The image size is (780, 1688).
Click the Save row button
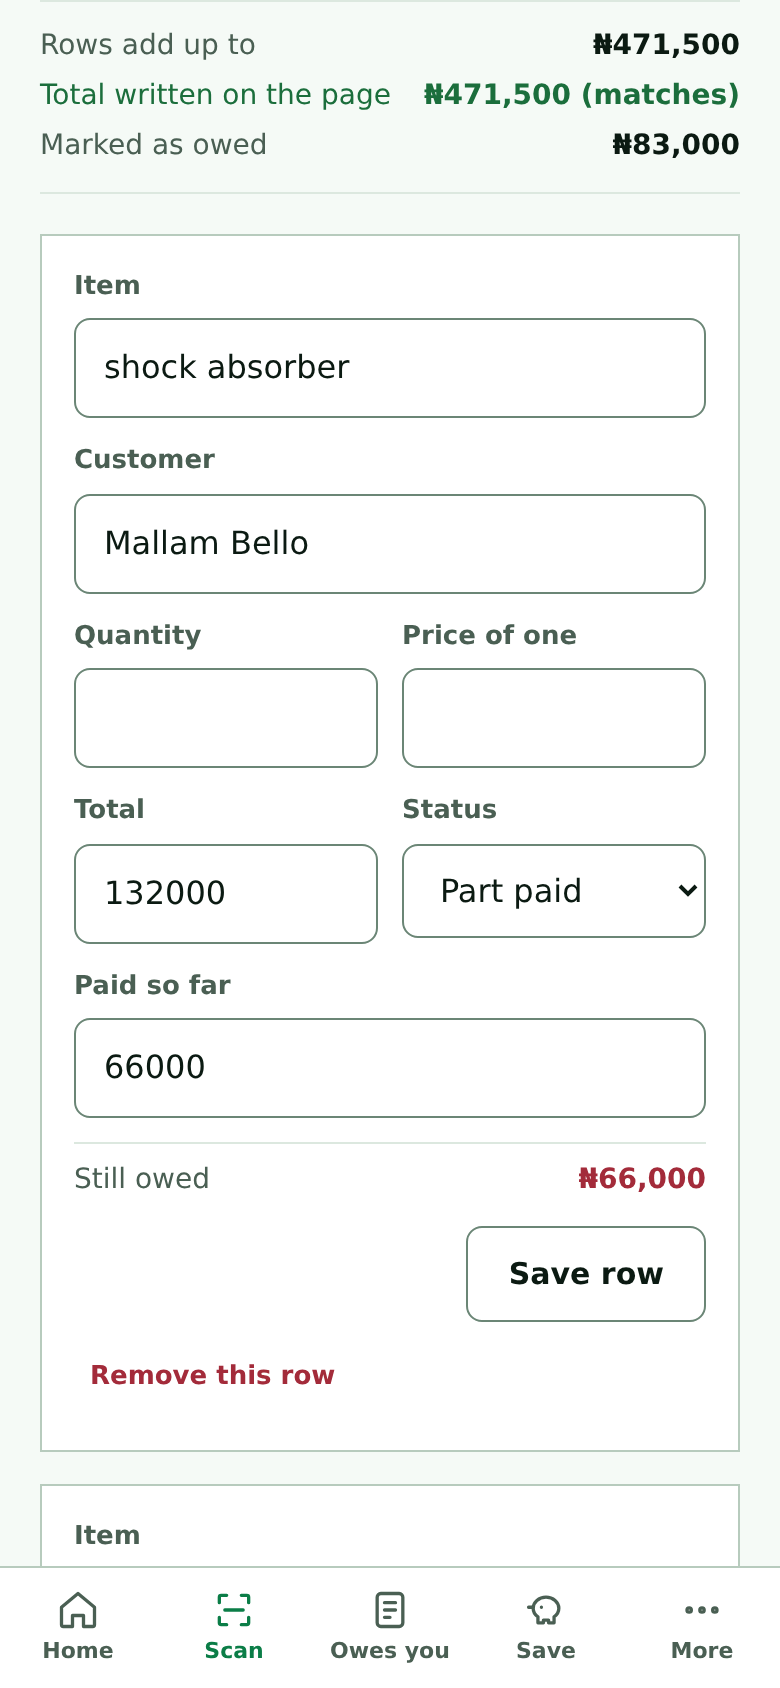point(586,1274)
